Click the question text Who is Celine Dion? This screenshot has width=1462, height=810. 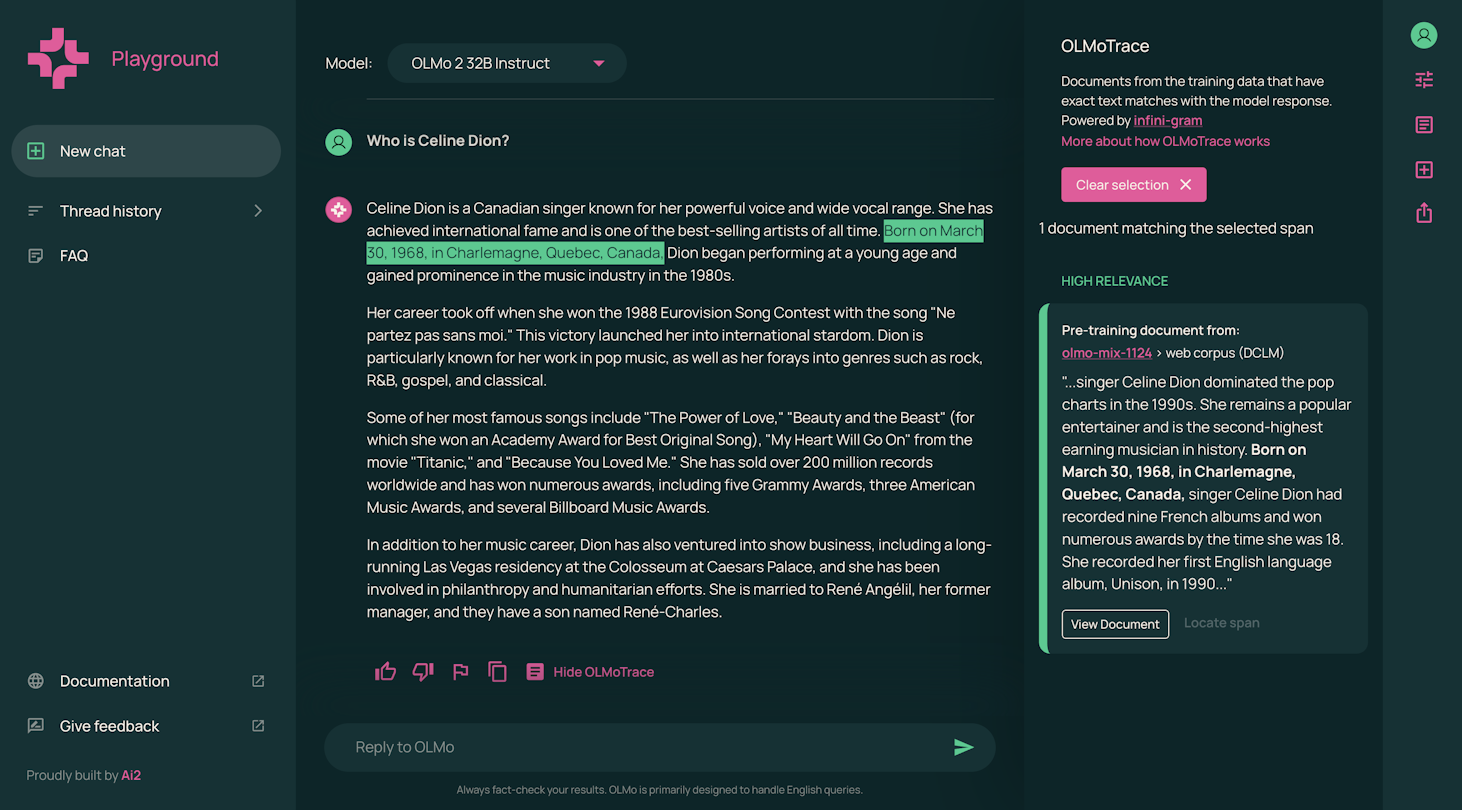(438, 141)
